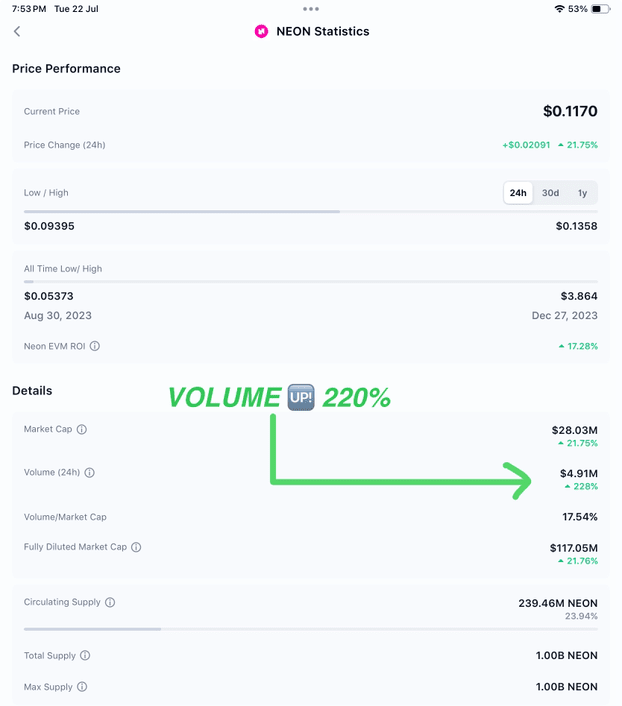The image size is (622, 706).
Task: Show Market Cap info tooltip icon
Action: (x=82, y=429)
